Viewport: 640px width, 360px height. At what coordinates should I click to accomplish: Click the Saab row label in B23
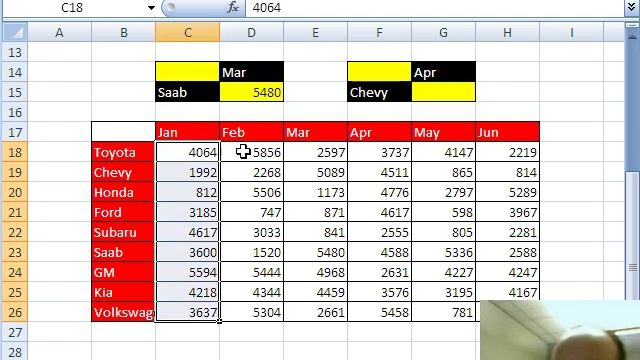[x=124, y=252]
